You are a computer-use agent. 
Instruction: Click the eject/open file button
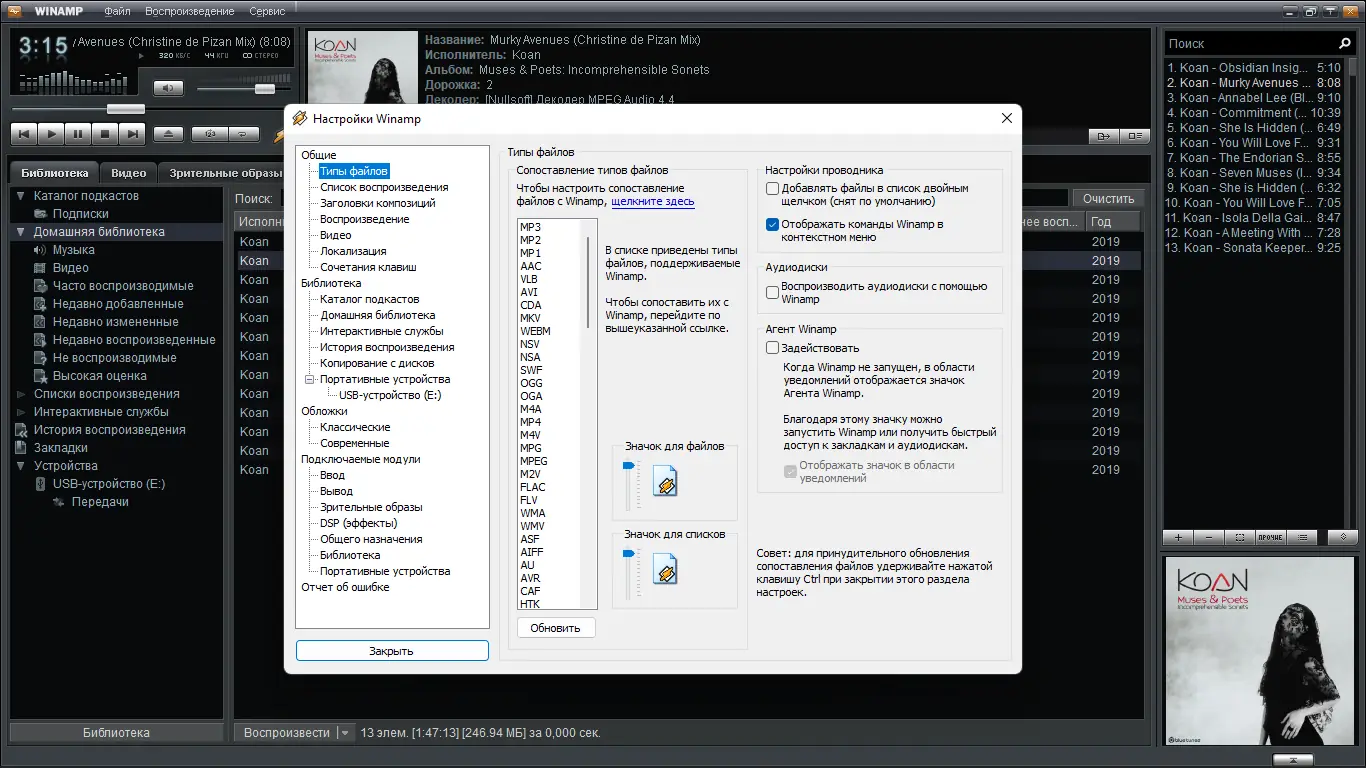[x=168, y=133]
